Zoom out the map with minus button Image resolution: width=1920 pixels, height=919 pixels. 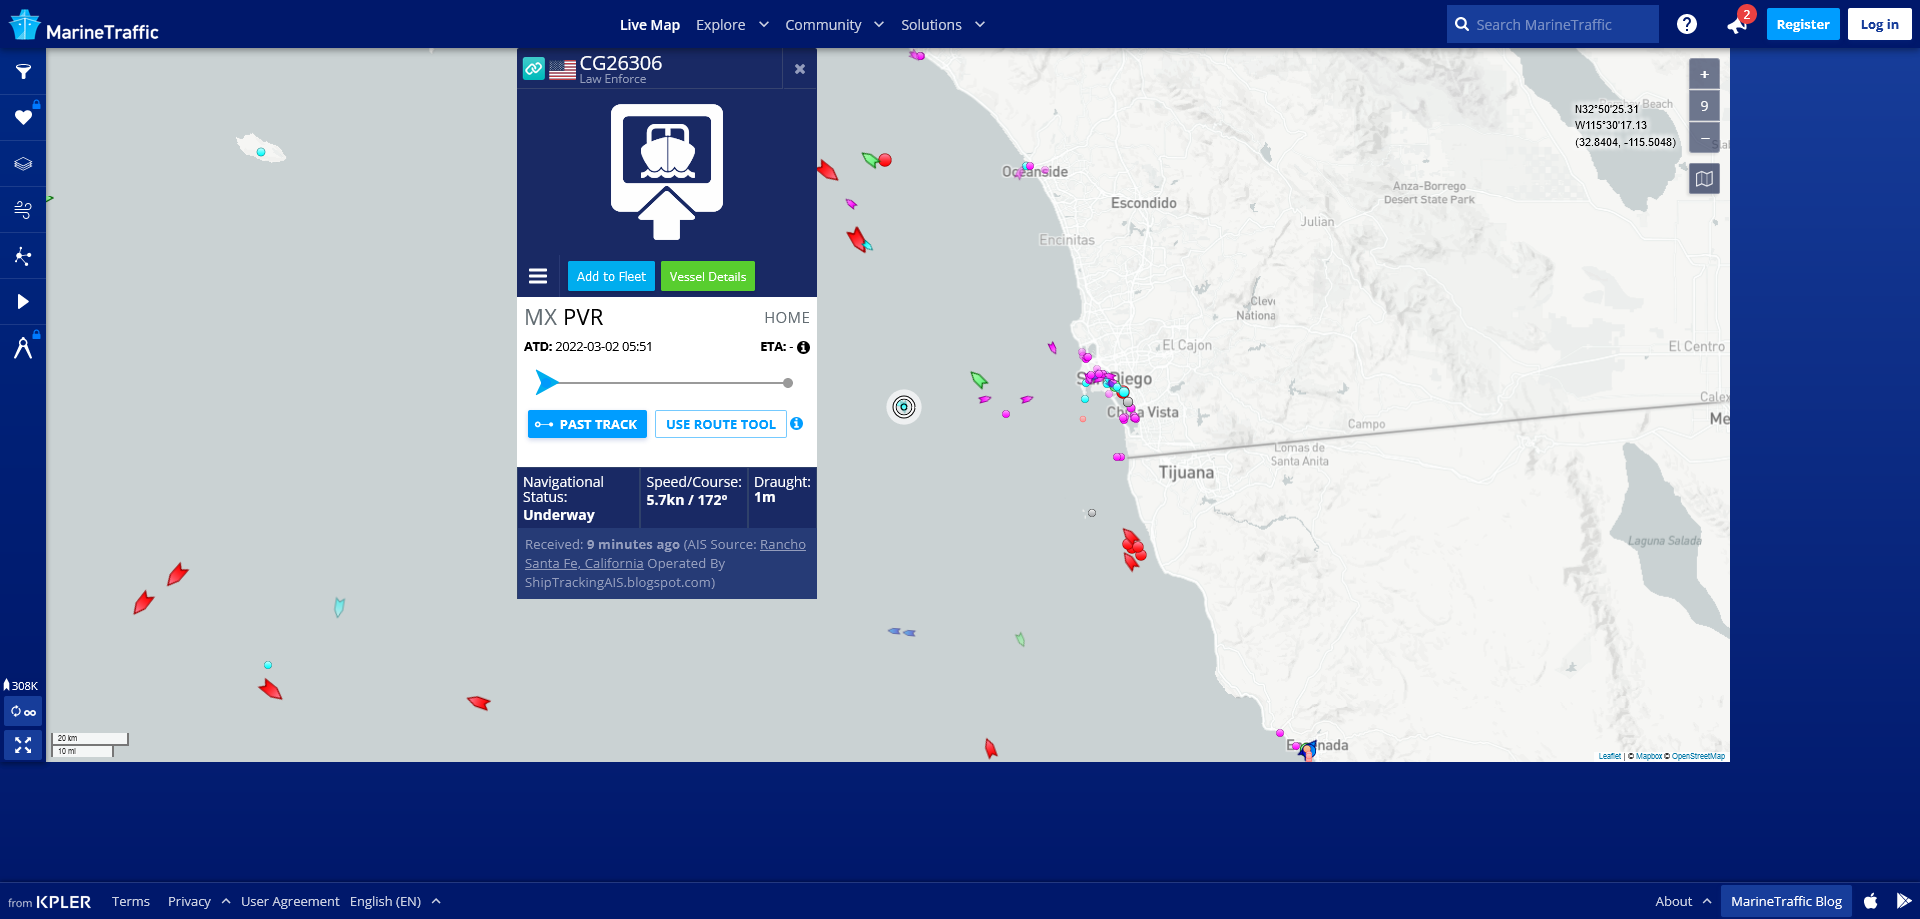[1704, 138]
